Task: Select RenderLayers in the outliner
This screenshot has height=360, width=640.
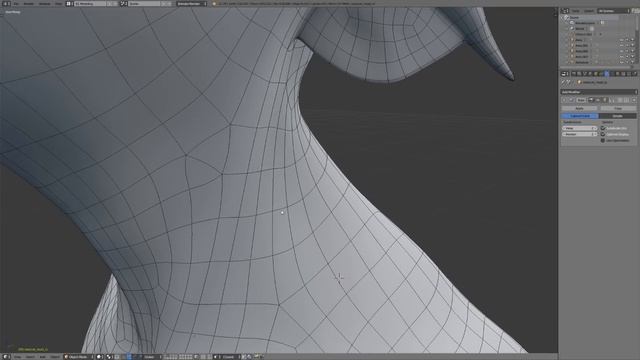Action: (584, 23)
